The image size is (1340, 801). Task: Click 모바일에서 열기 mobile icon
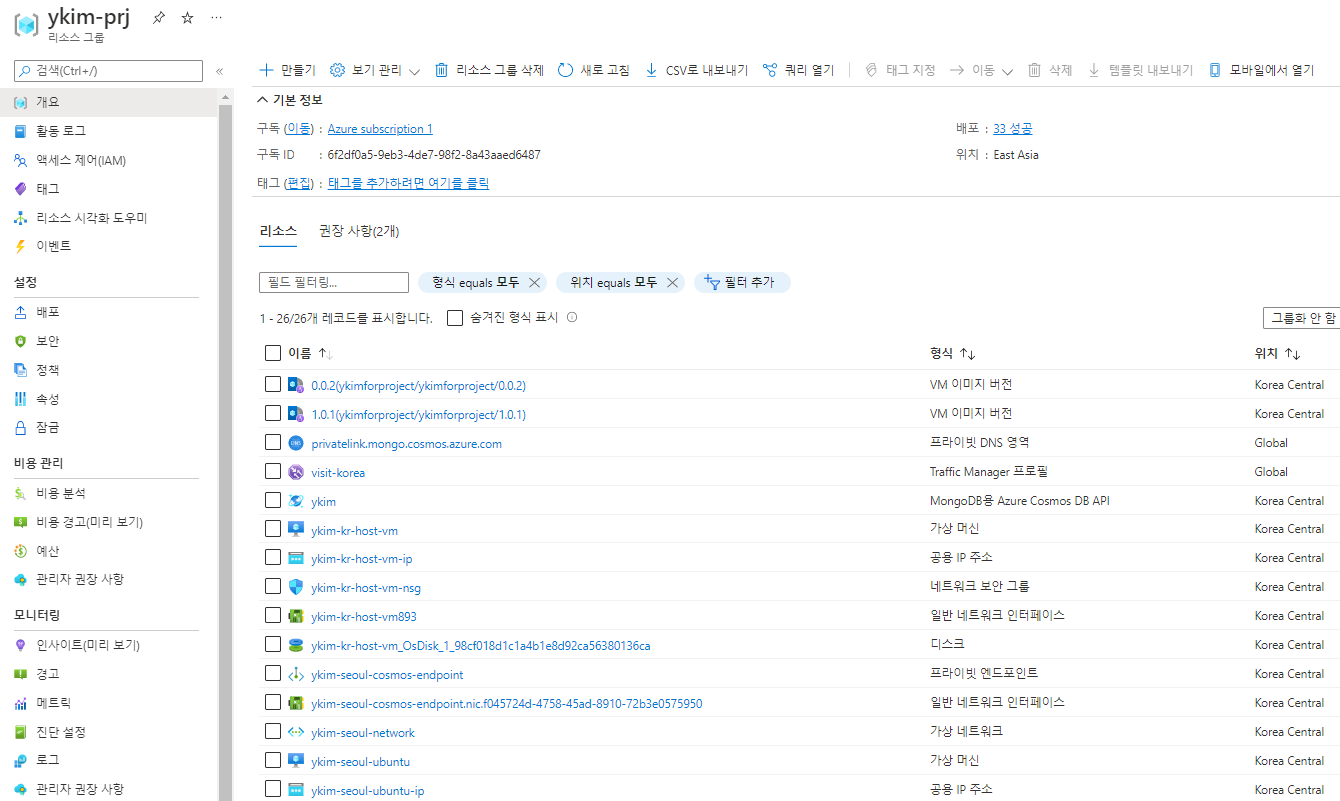[1215, 70]
